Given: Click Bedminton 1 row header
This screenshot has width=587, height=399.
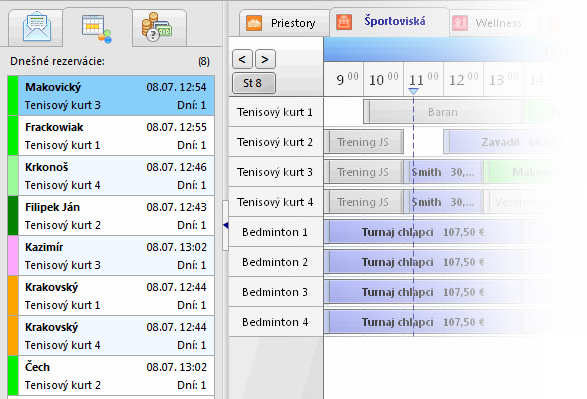Looking at the screenshot, I should tap(276, 232).
